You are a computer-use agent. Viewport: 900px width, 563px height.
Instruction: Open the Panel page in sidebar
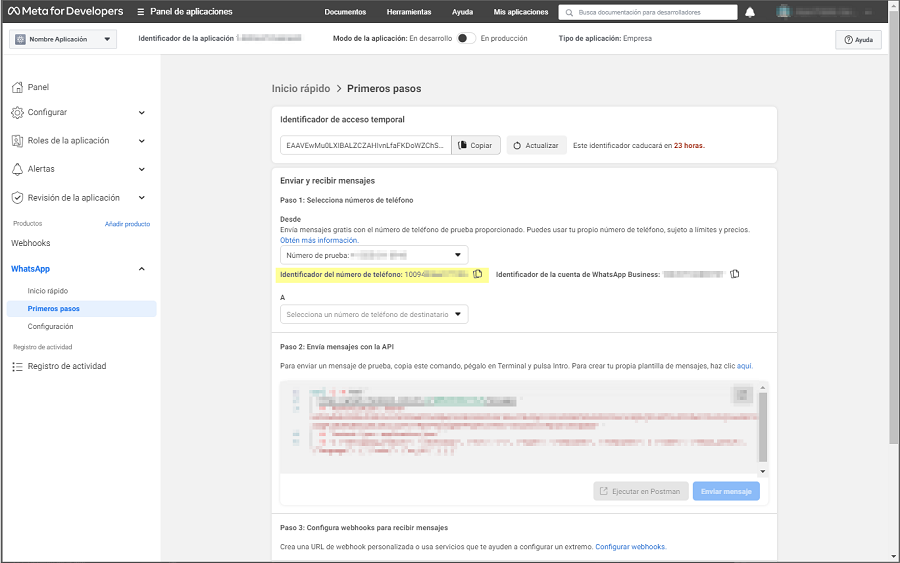38,87
